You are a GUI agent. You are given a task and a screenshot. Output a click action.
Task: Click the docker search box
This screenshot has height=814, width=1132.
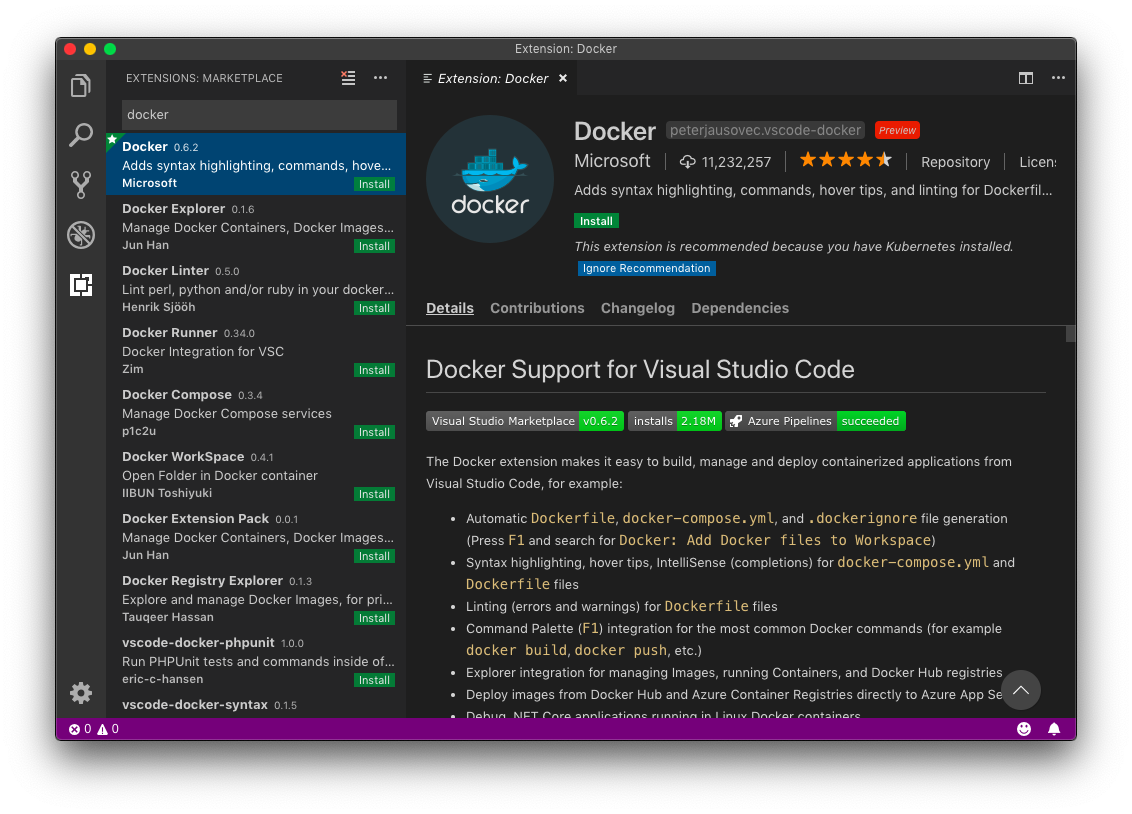pyautogui.click(x=260, y=115)
